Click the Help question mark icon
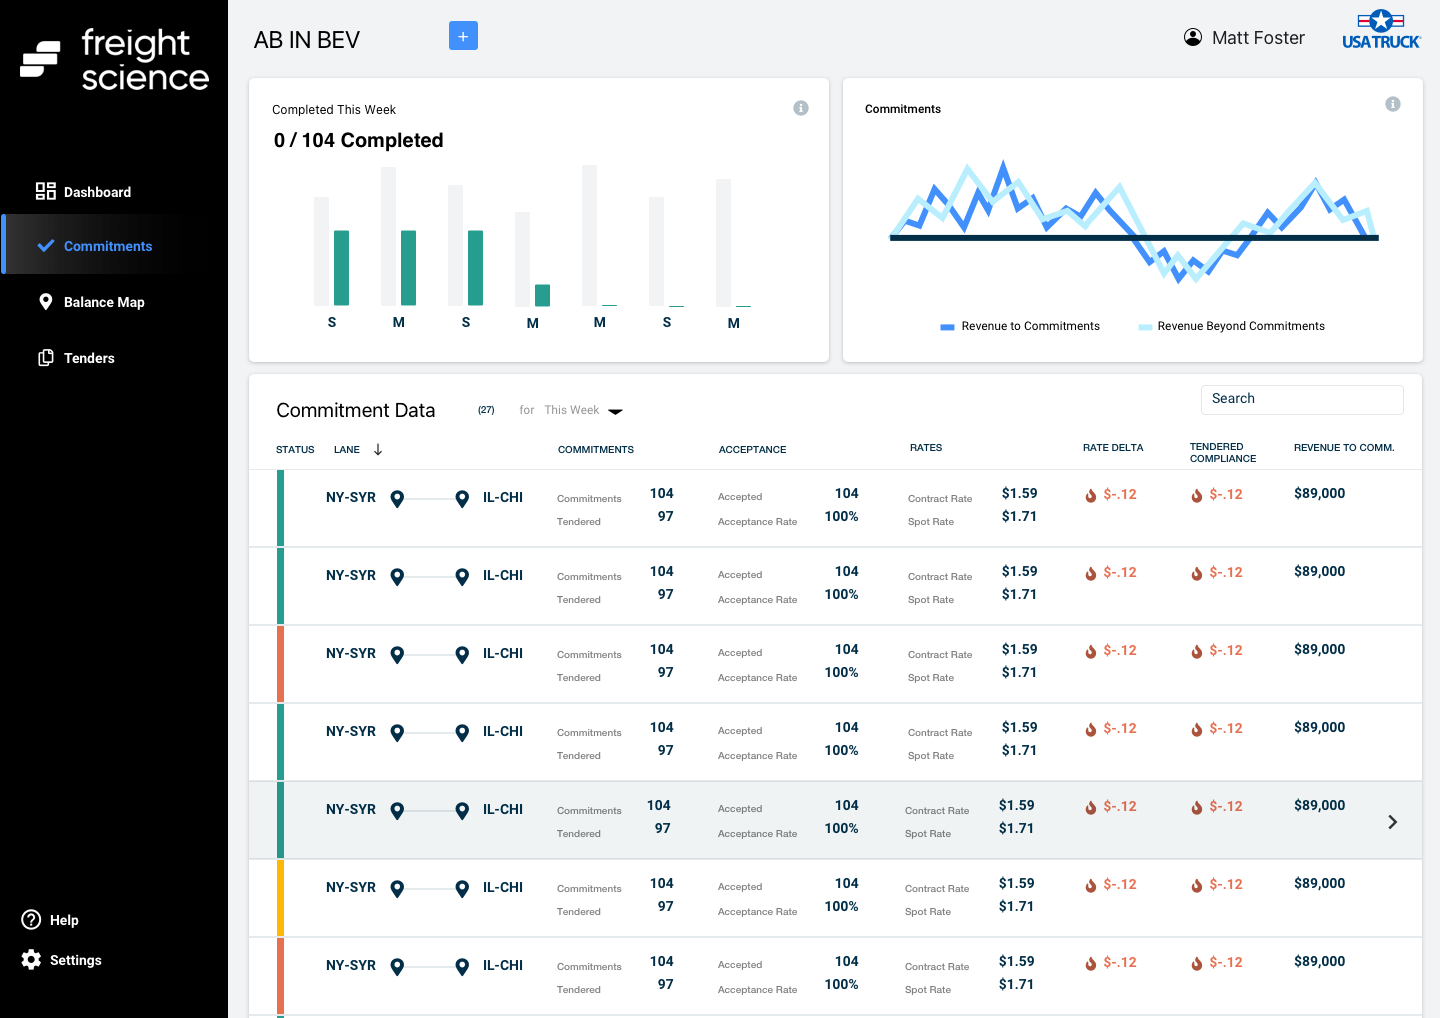Viewport: 1440px width, 1018px height. click(31, 919)
